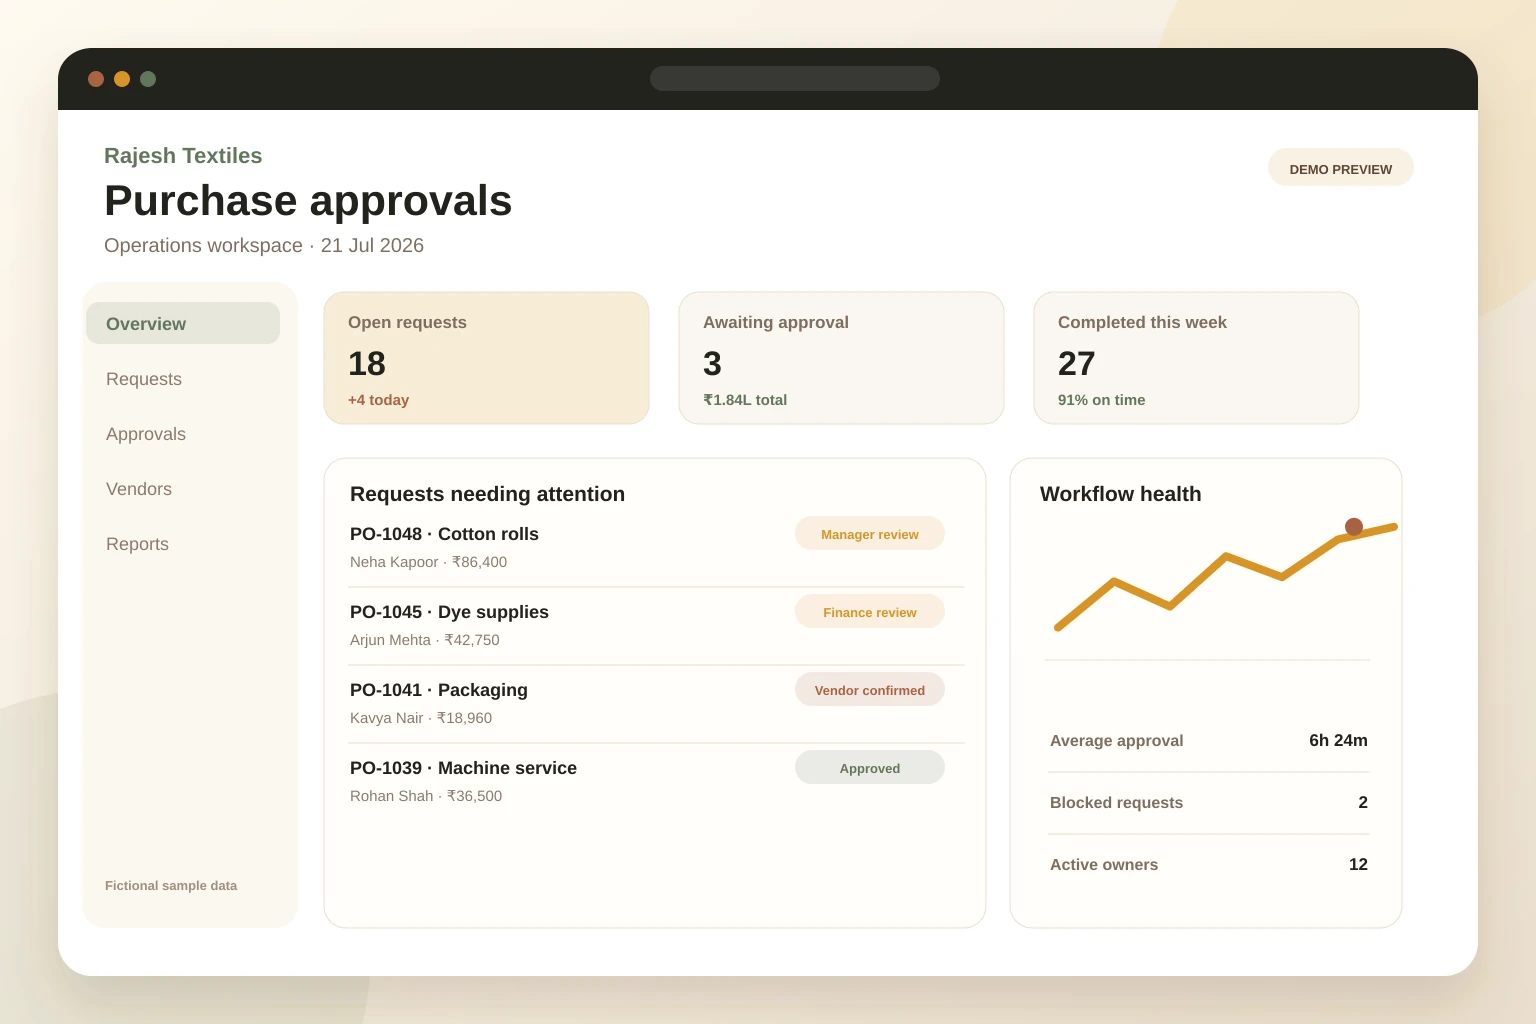Click the Blocked requests label
This screenshot has width=1536, height=1024.
coord(1116,803)
